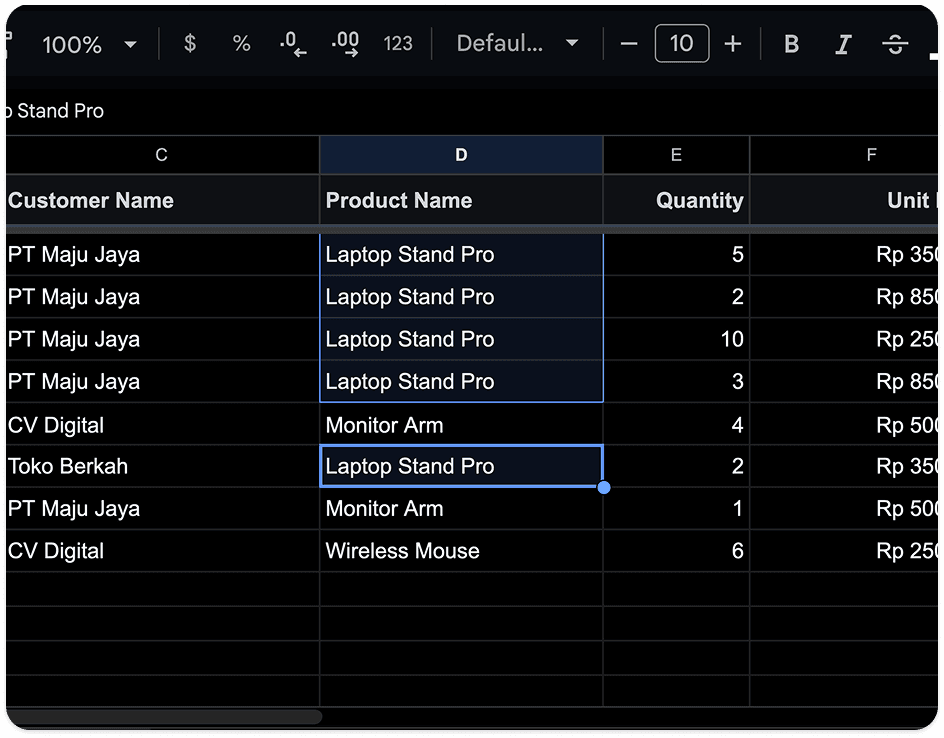This screenshot has height=738, width=944.
Task: Format selection as currency with dollar icon
Action: [190, 43]
